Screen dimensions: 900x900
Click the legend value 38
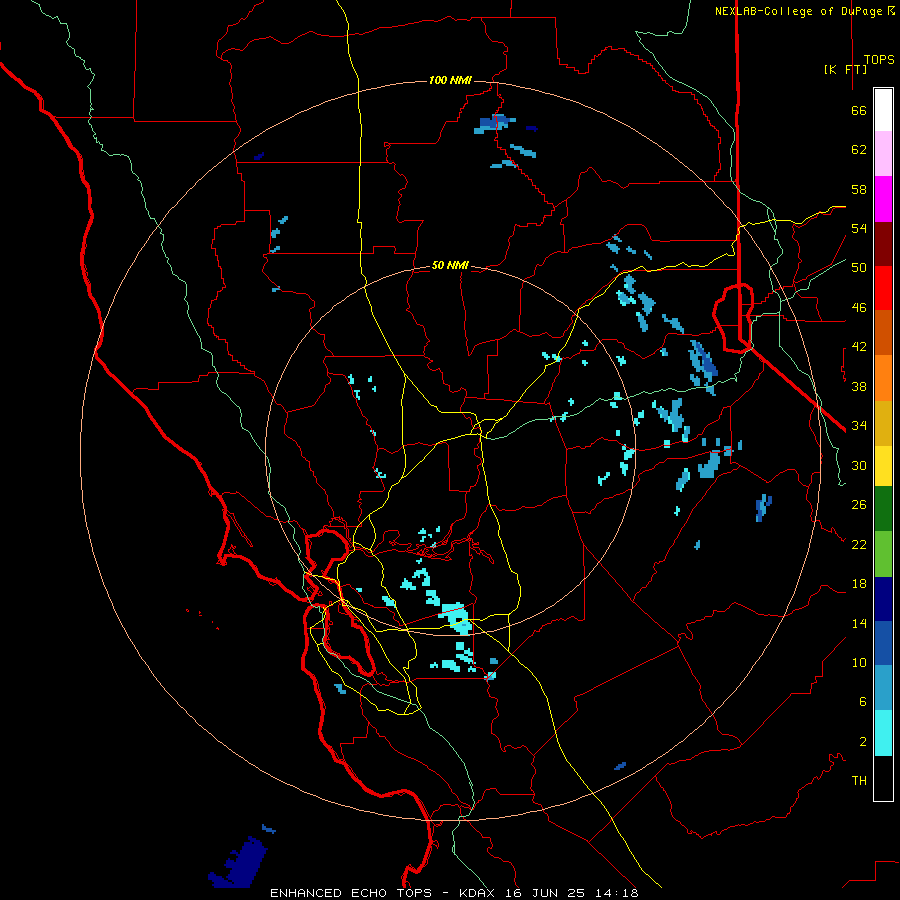pos(859,386)
